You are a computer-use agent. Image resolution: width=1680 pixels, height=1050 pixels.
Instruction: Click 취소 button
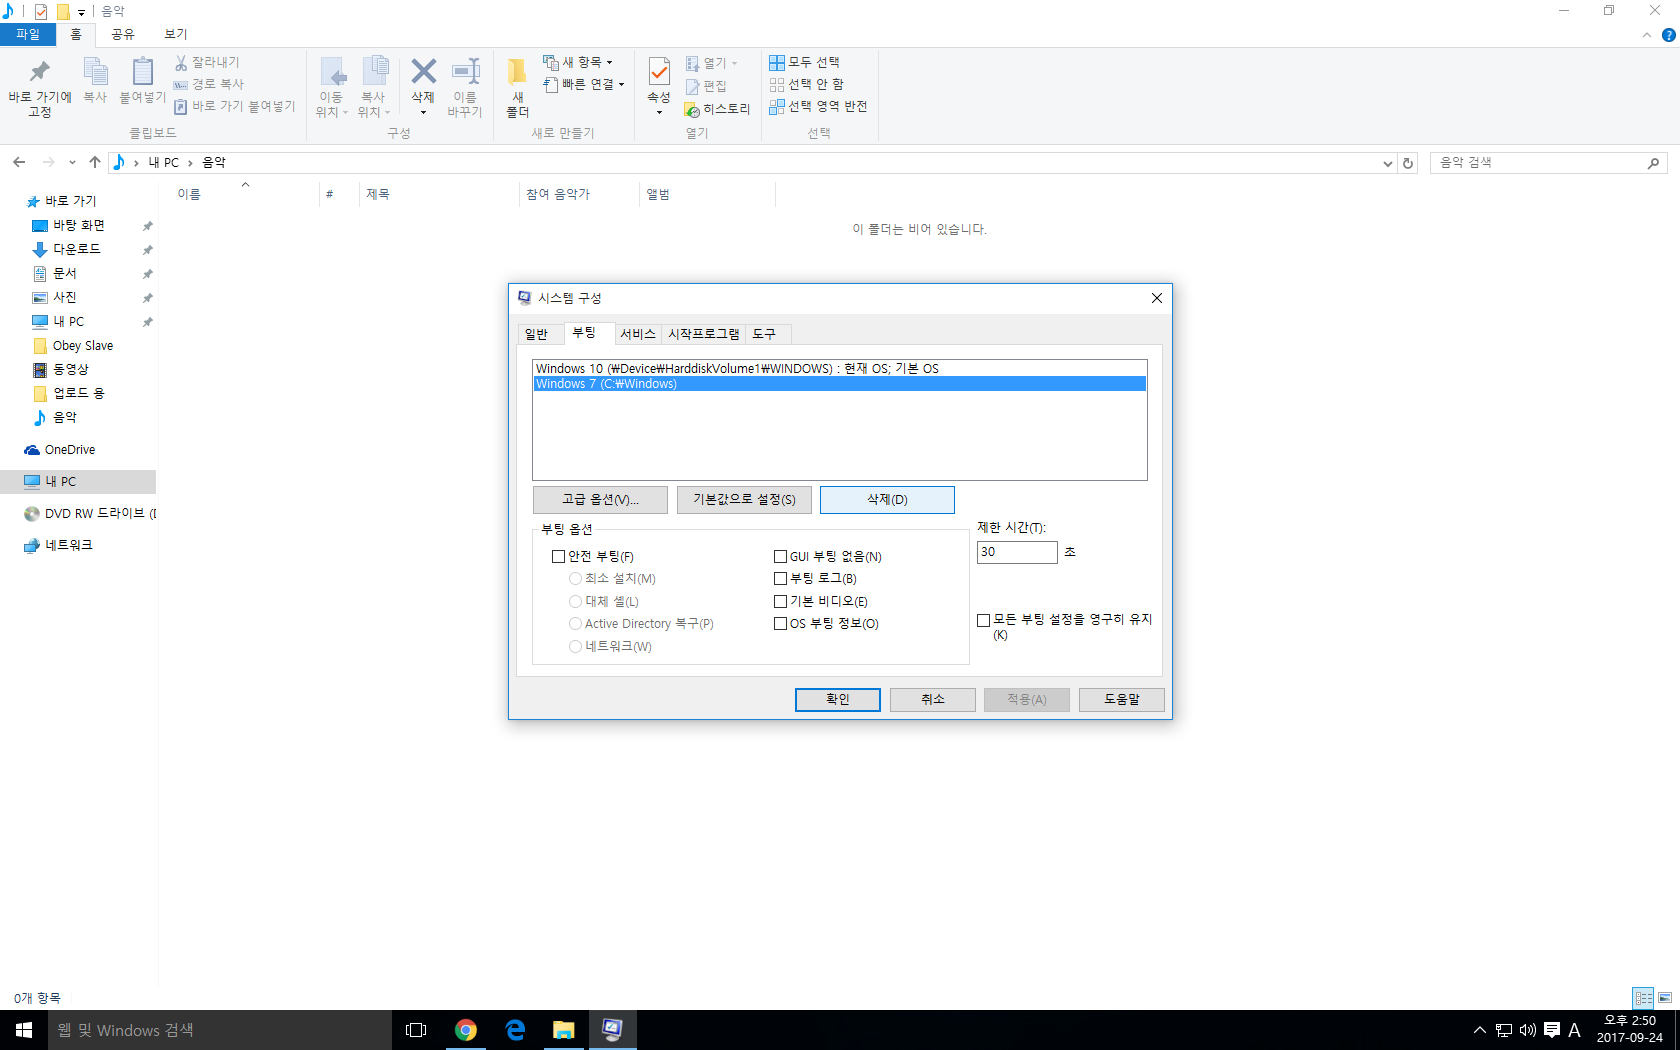933,699
